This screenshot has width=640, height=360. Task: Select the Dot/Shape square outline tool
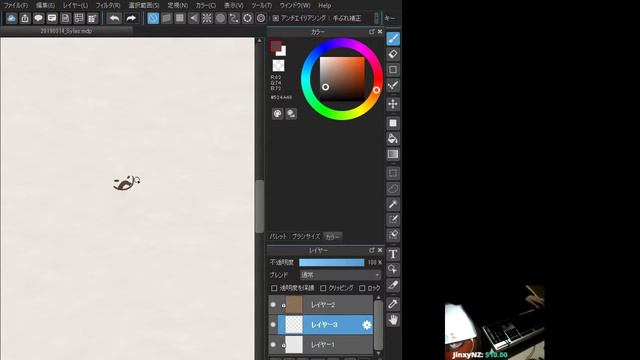tap(393, 69)
